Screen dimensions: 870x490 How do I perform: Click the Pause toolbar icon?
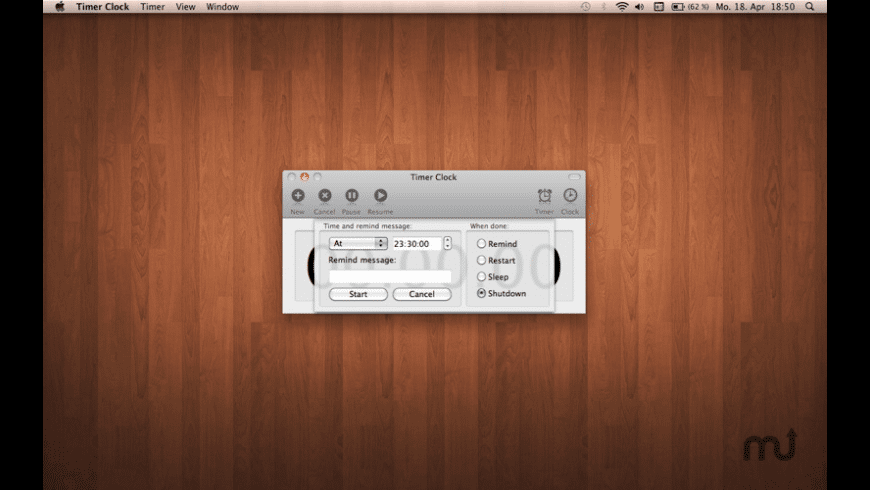(x=352, y=196)
